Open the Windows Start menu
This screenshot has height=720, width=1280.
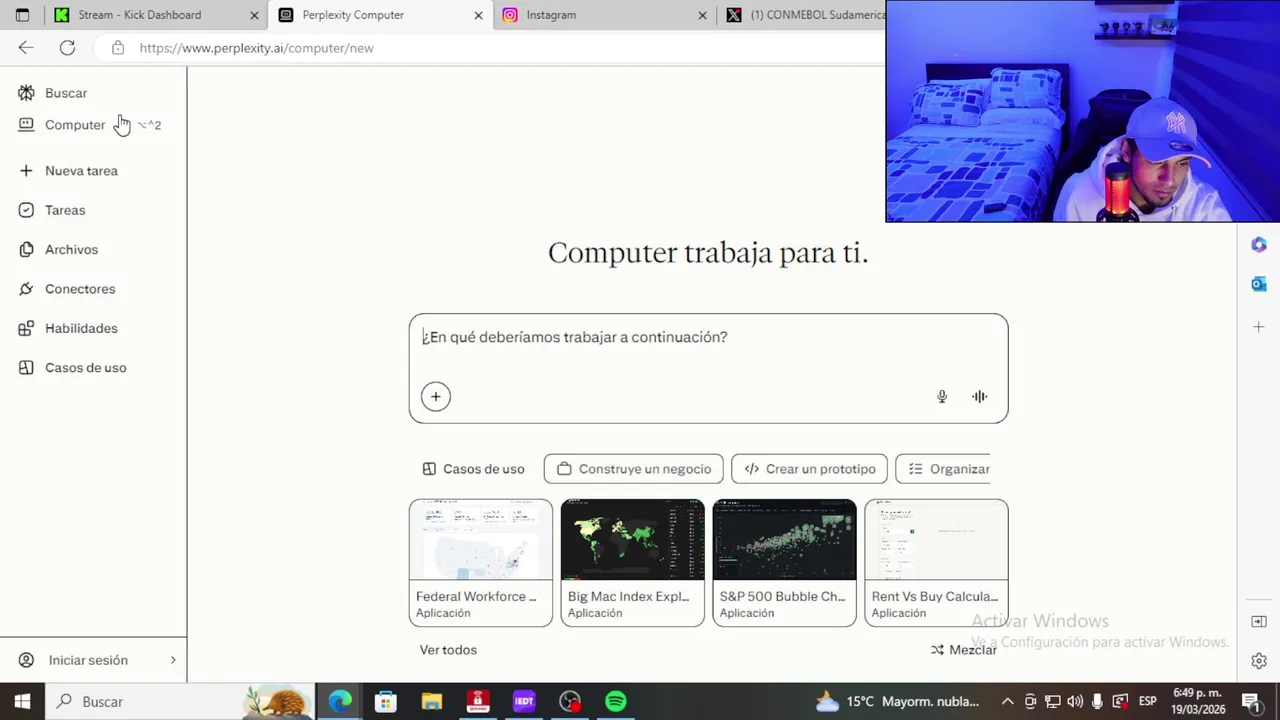coord(22,702)
